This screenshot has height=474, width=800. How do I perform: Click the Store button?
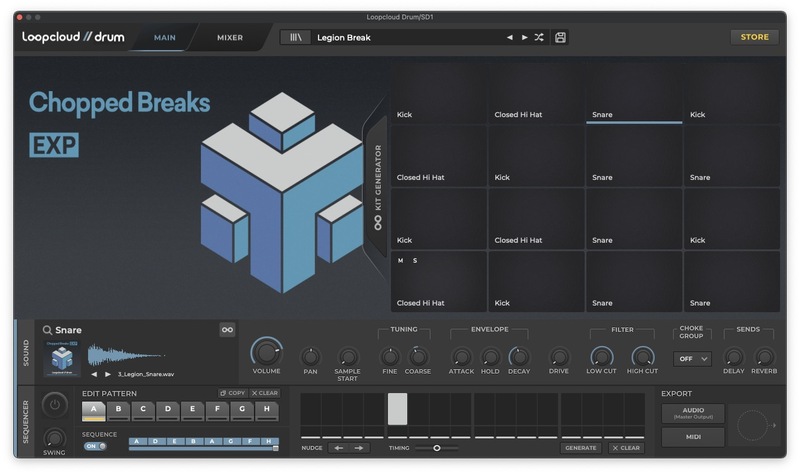[x=754, y=37]
